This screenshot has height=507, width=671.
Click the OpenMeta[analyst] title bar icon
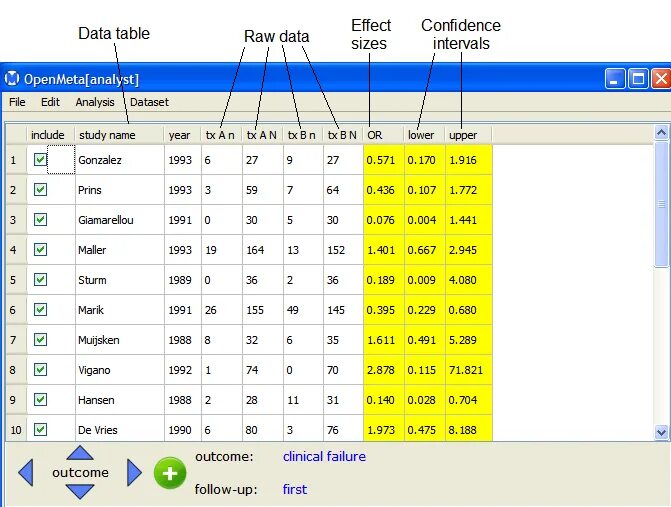(x=12, y=79)
